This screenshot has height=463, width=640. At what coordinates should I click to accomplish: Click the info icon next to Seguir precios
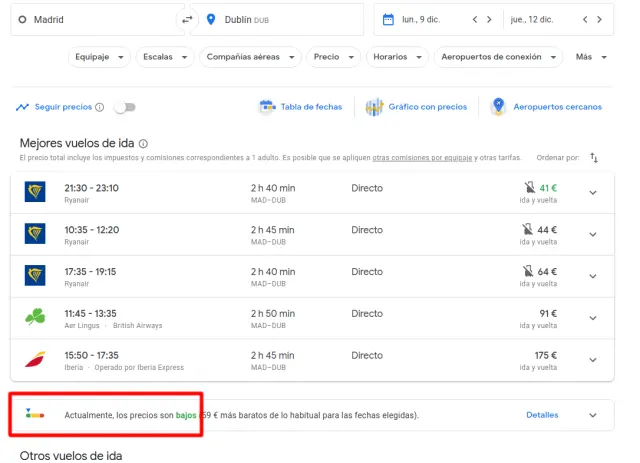point(100,107)
